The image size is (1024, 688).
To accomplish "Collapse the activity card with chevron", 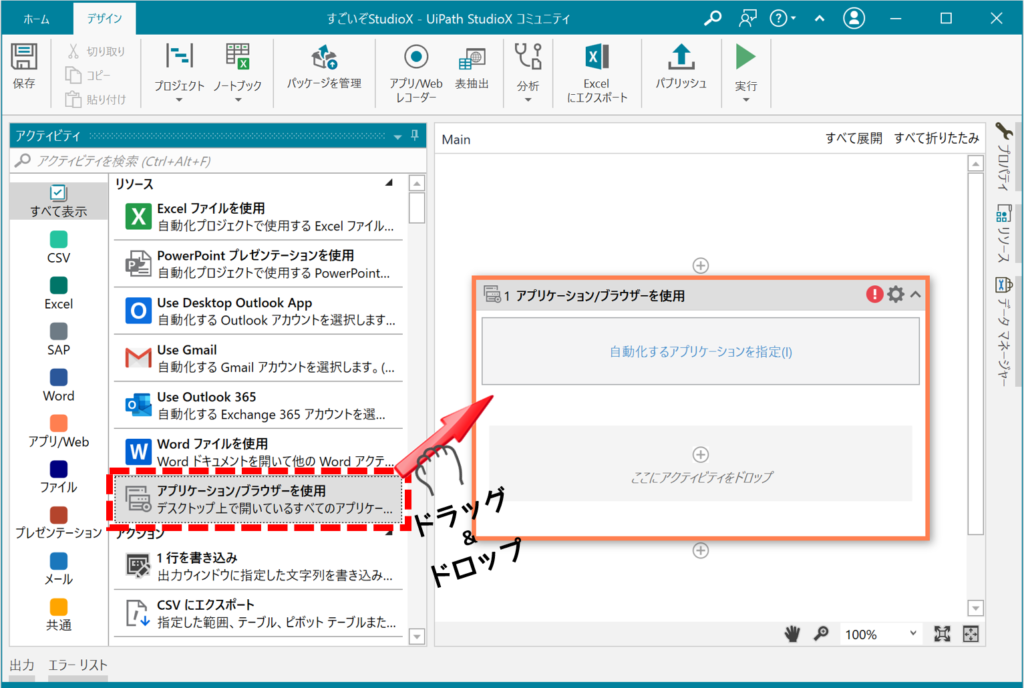I will point(916,294).
